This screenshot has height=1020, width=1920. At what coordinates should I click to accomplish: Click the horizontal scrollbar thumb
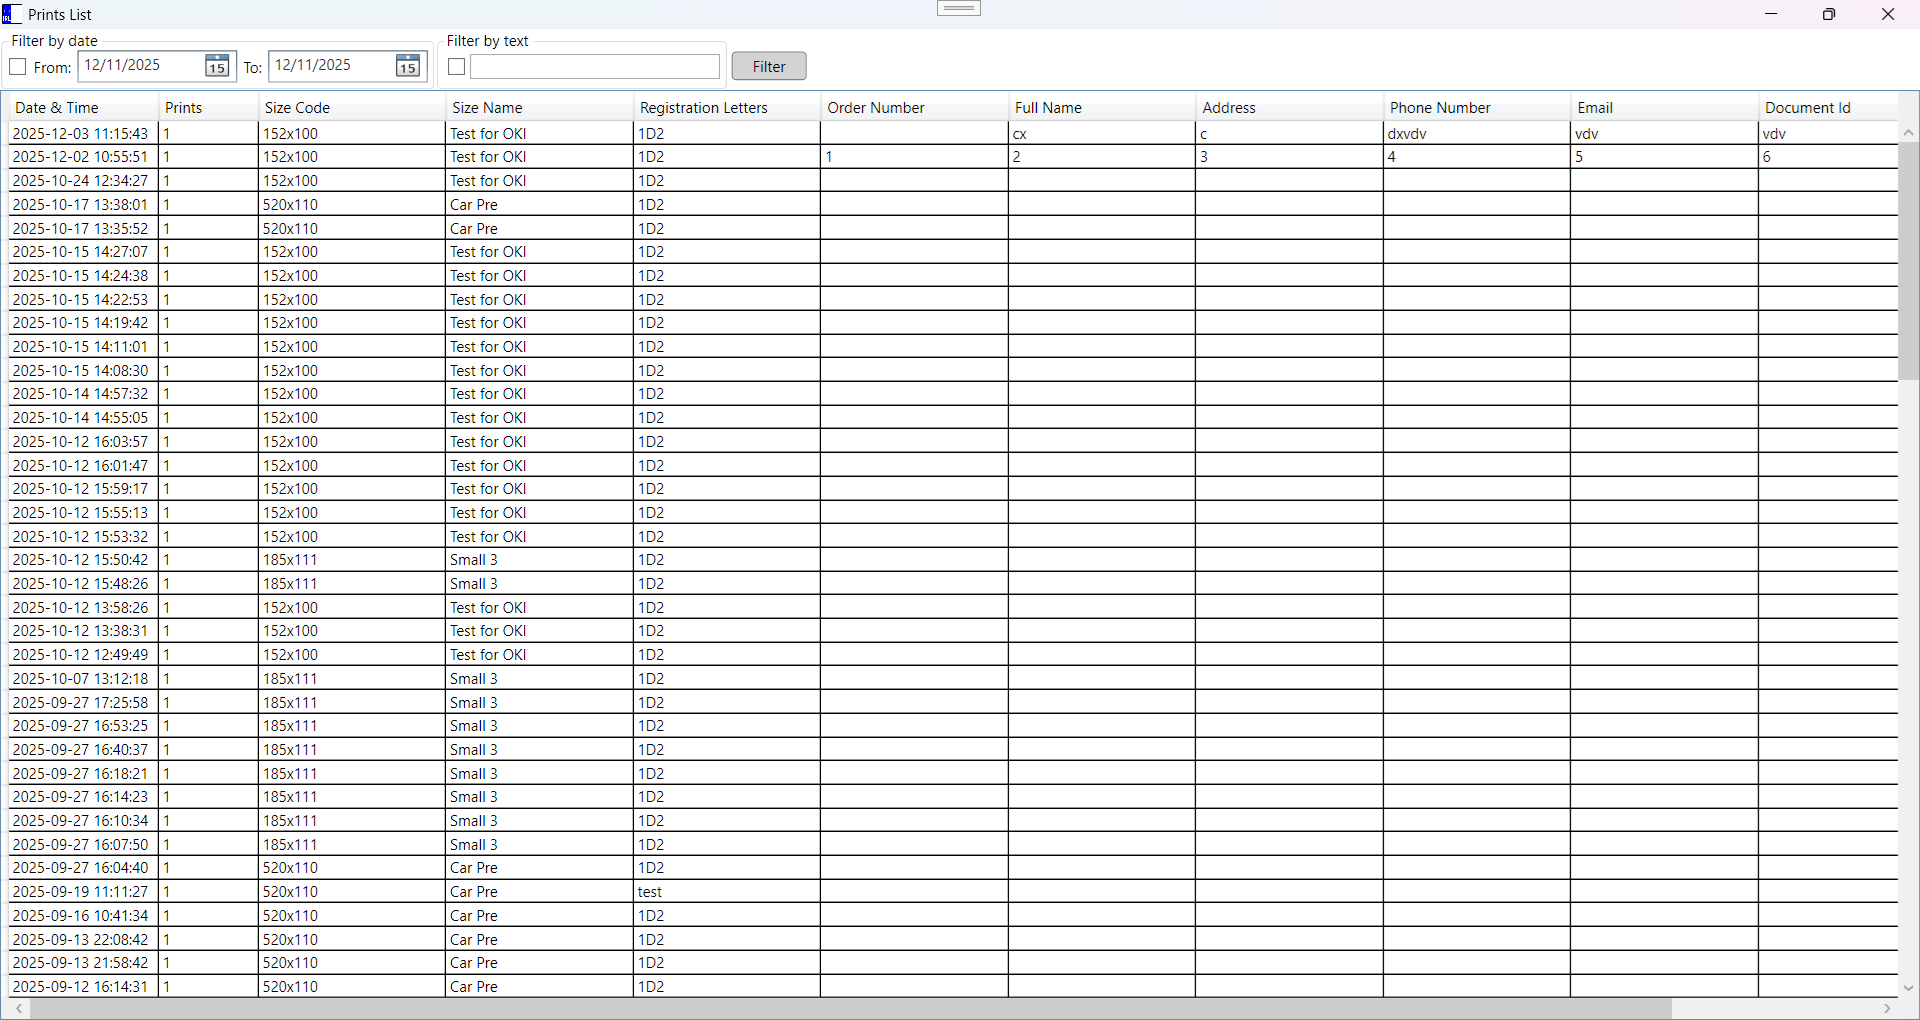pyautogui.click(x=850, y=1009)
